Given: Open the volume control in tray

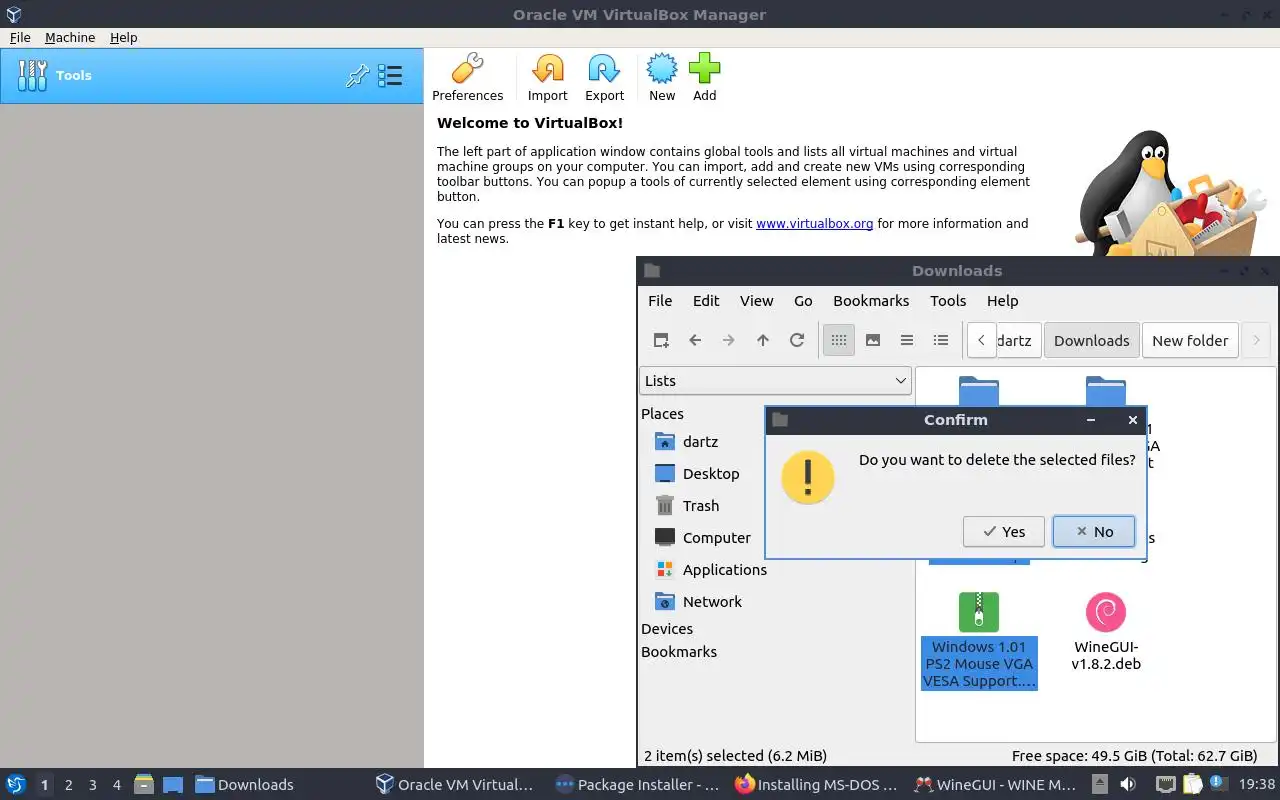Looking at the screenshot, I should coord(1128,785).
